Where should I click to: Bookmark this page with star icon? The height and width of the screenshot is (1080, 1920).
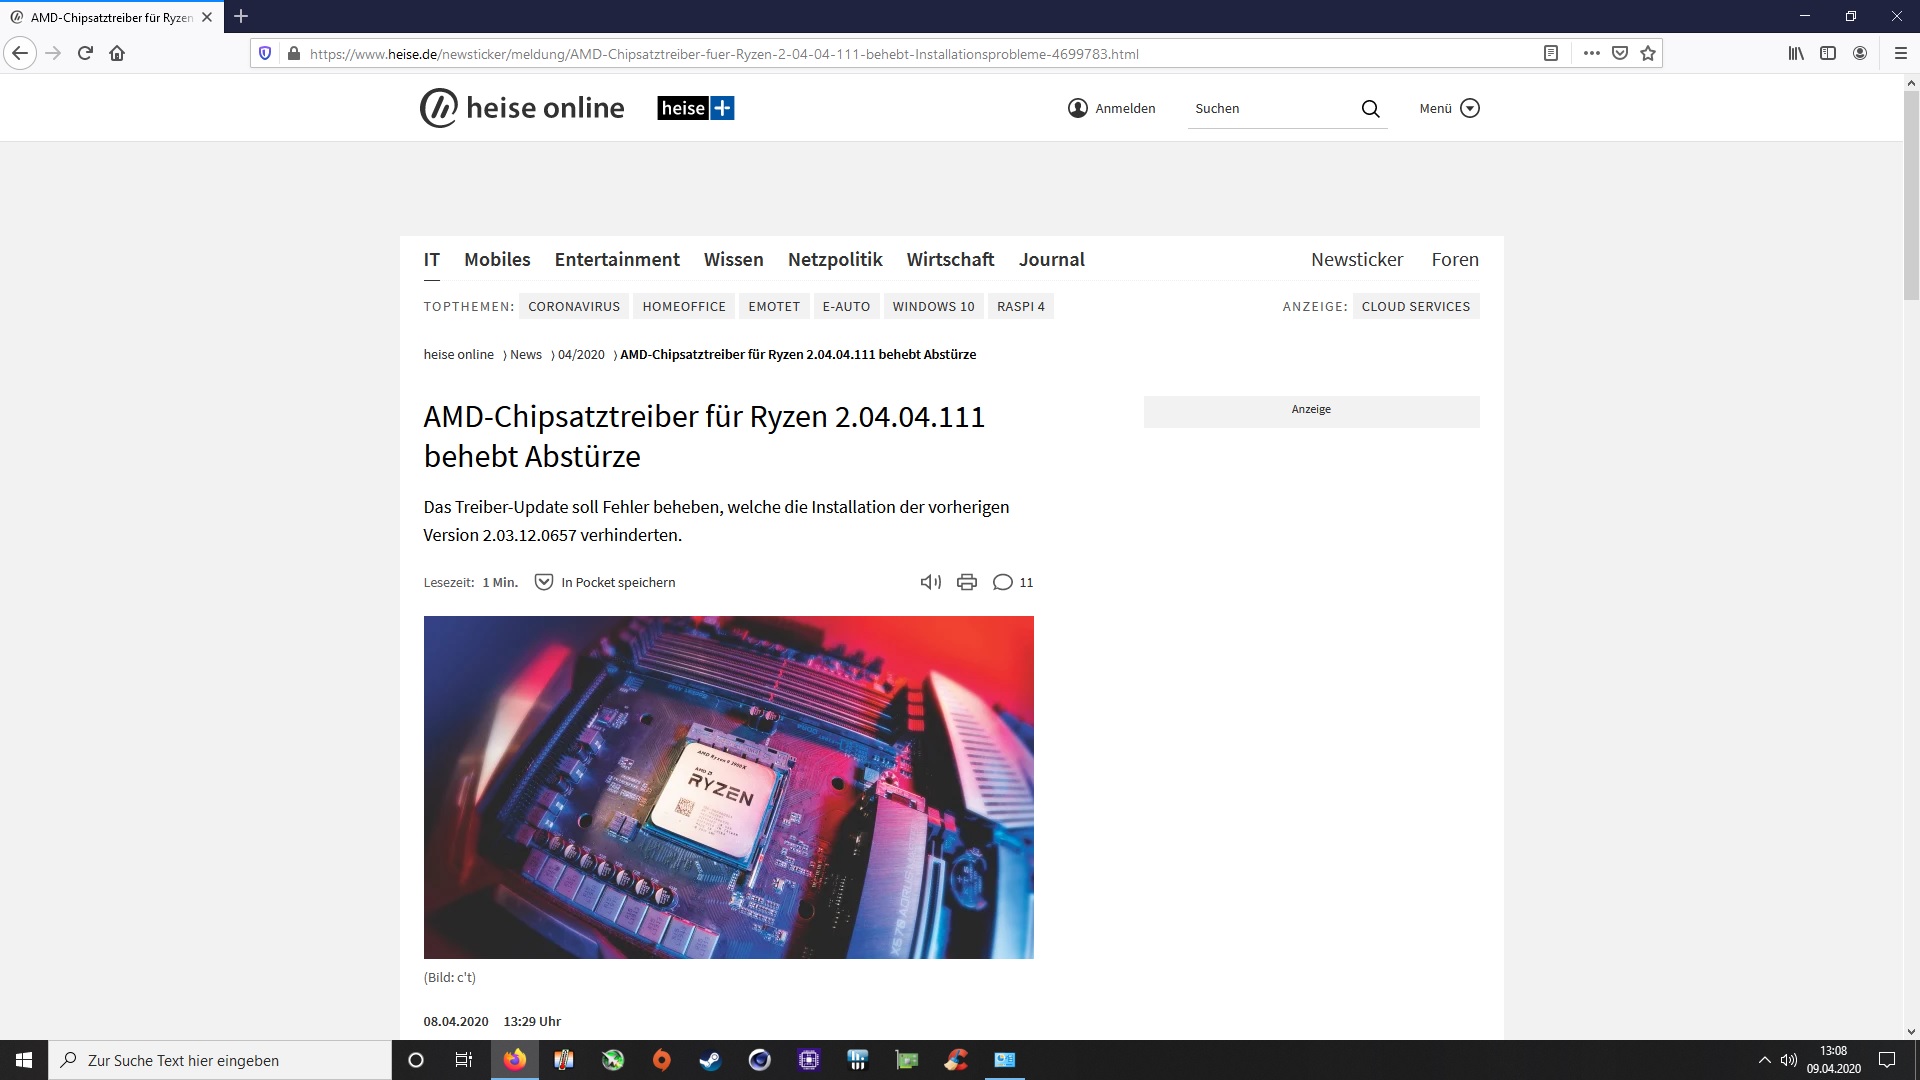1648,53
